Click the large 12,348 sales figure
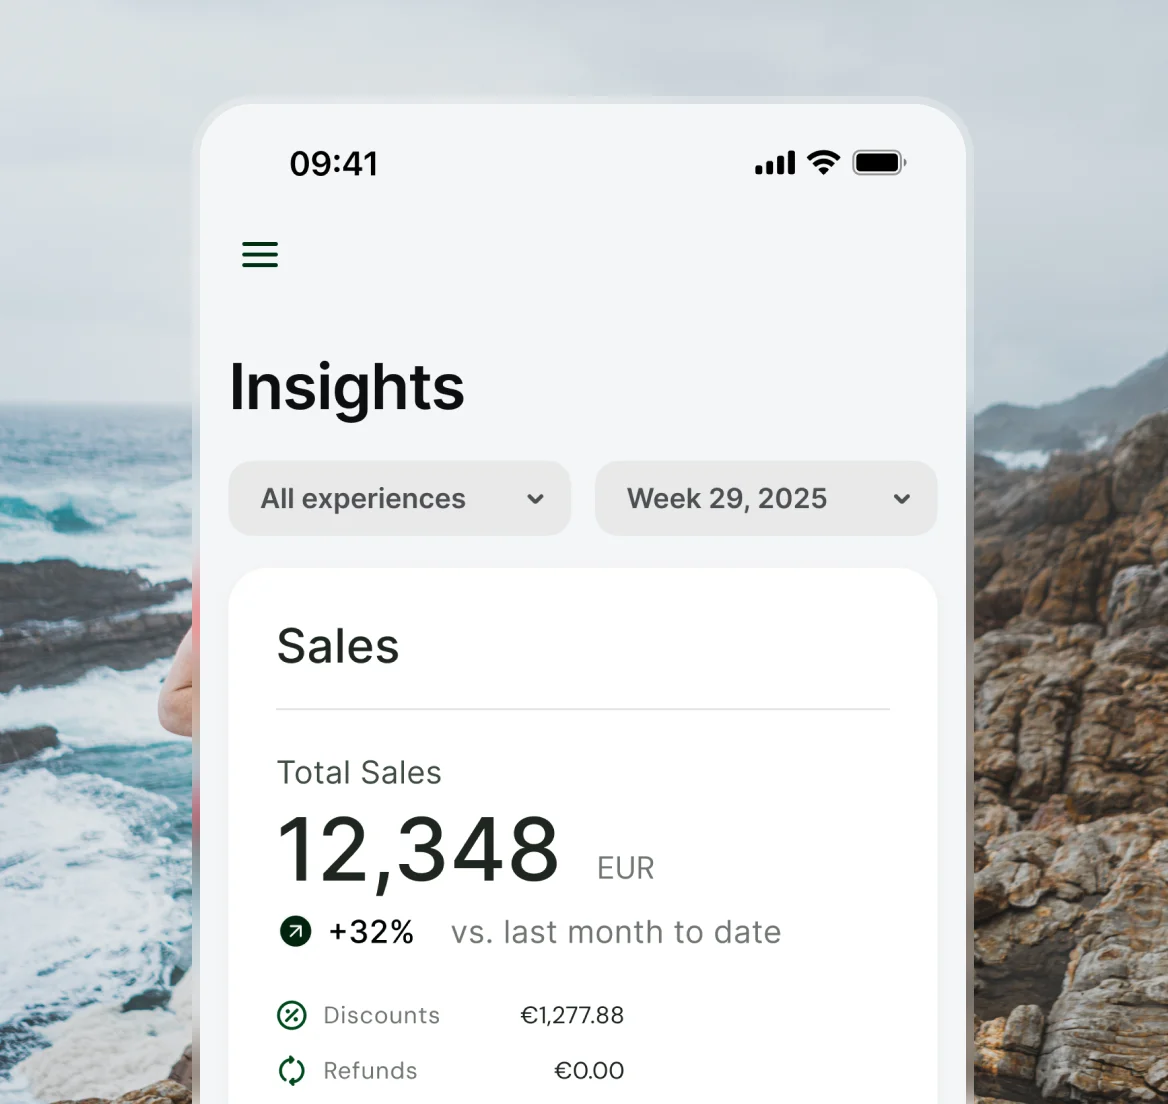 [419, 849]
